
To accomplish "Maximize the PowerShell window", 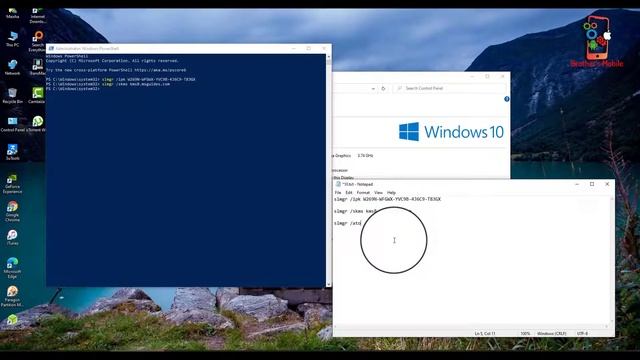I will pyautogui.click(x=309, y=48).
